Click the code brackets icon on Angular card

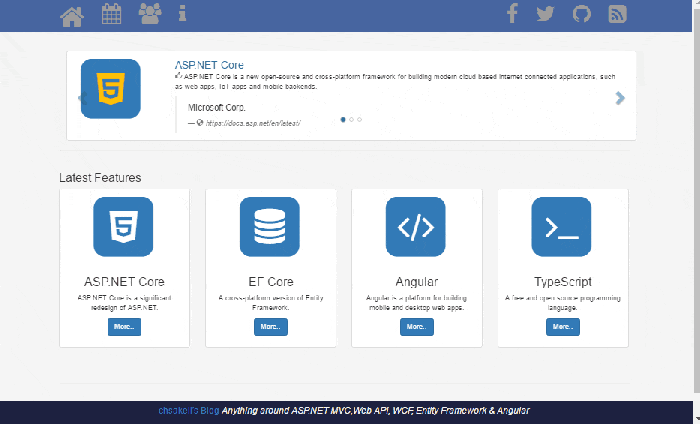pyautogui.click(x=416, y=227)
